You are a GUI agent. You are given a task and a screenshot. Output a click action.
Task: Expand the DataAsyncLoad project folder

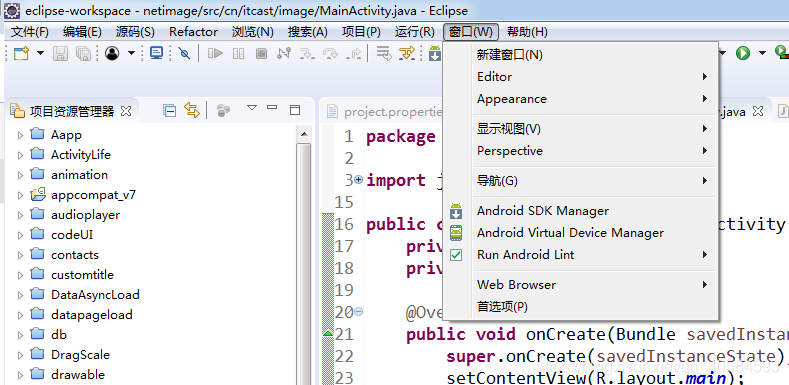[x=20, y=295]
